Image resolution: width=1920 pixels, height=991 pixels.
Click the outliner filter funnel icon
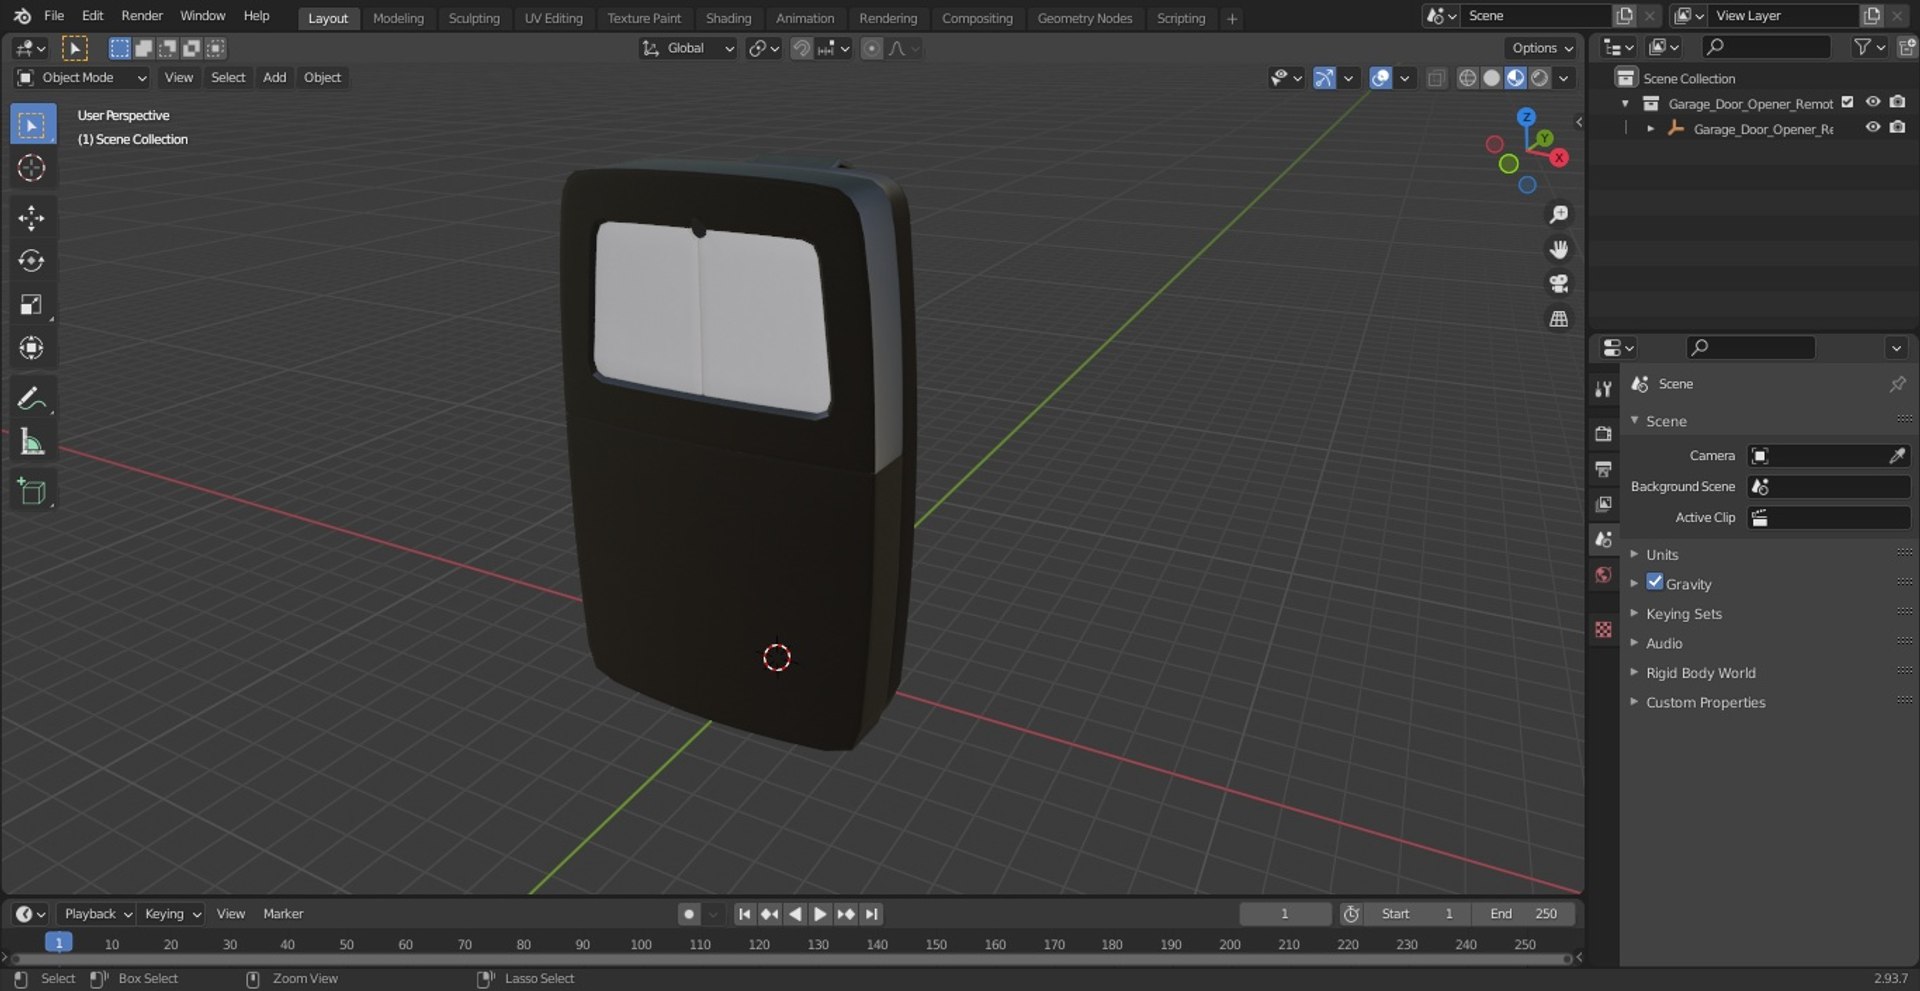[x=1862, y=47]
